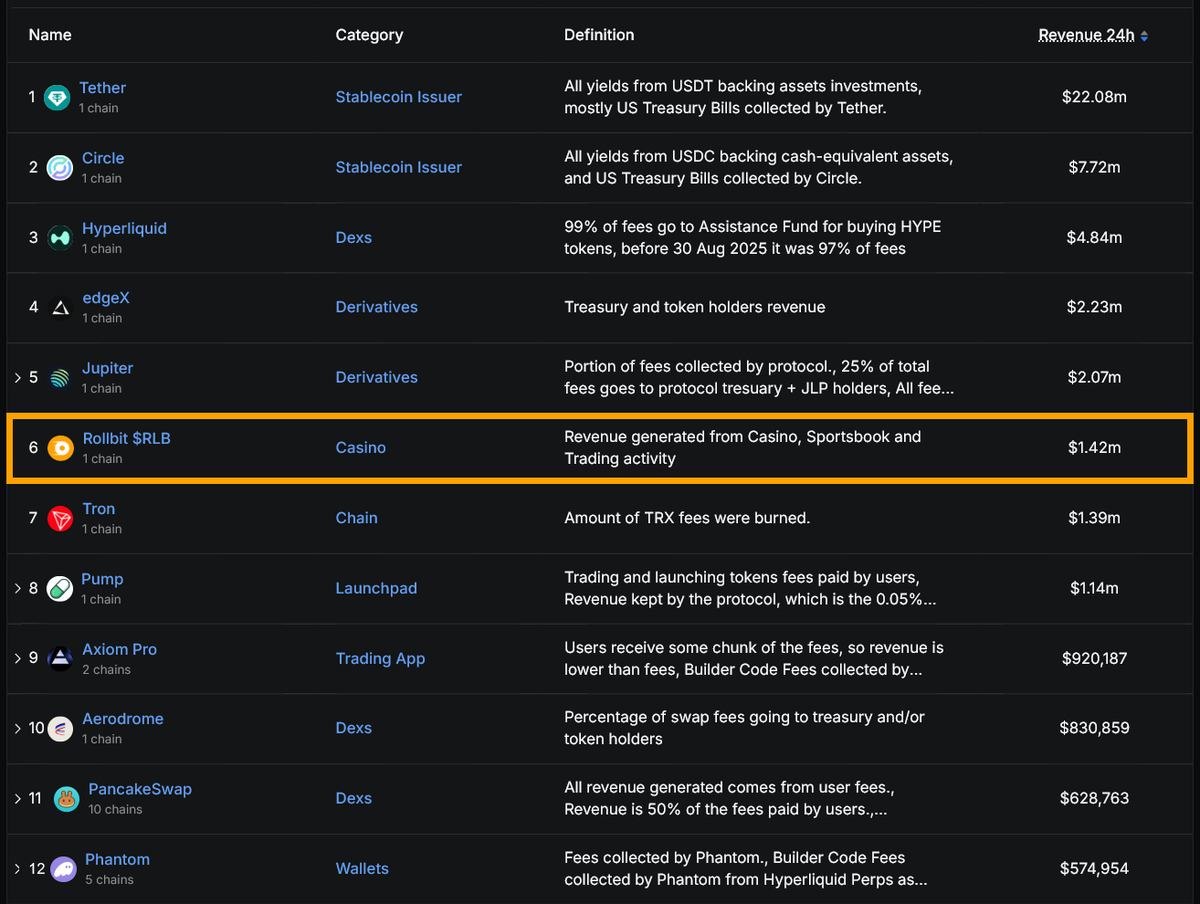Click Aerodrome revenue value $830,859
The height and width of the screenshot is (904, 1200).
(1094, 728)
